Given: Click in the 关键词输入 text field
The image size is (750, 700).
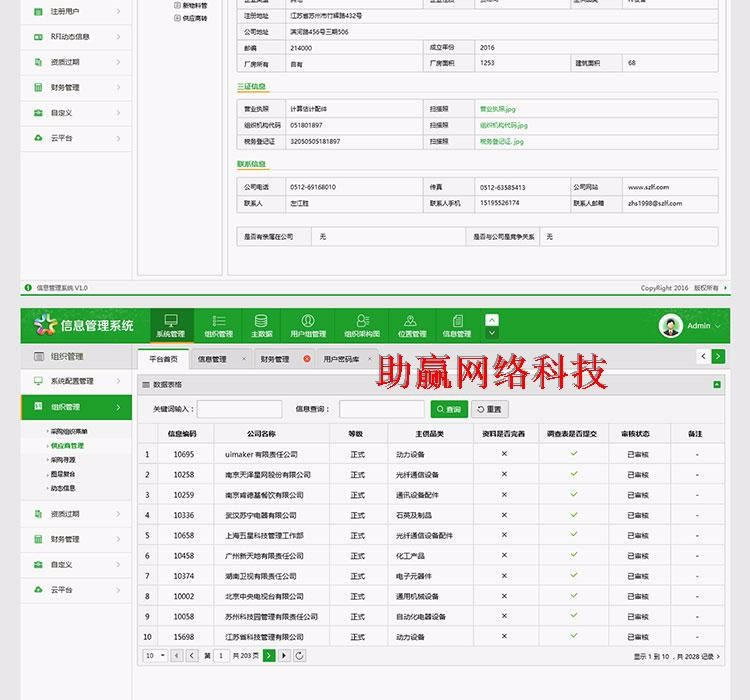Looking at the screenshot, I should click(240, 409).
